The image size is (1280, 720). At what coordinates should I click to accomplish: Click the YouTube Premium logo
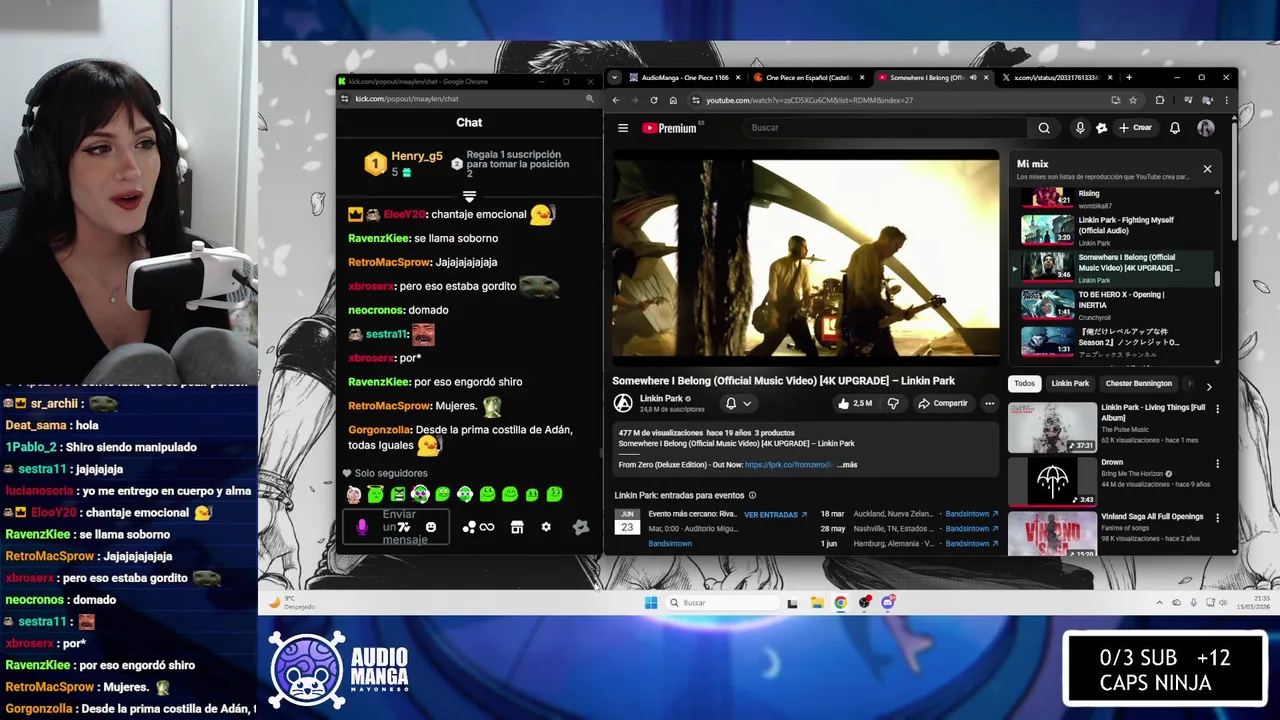pyautogui.click(x=672, y=128)
